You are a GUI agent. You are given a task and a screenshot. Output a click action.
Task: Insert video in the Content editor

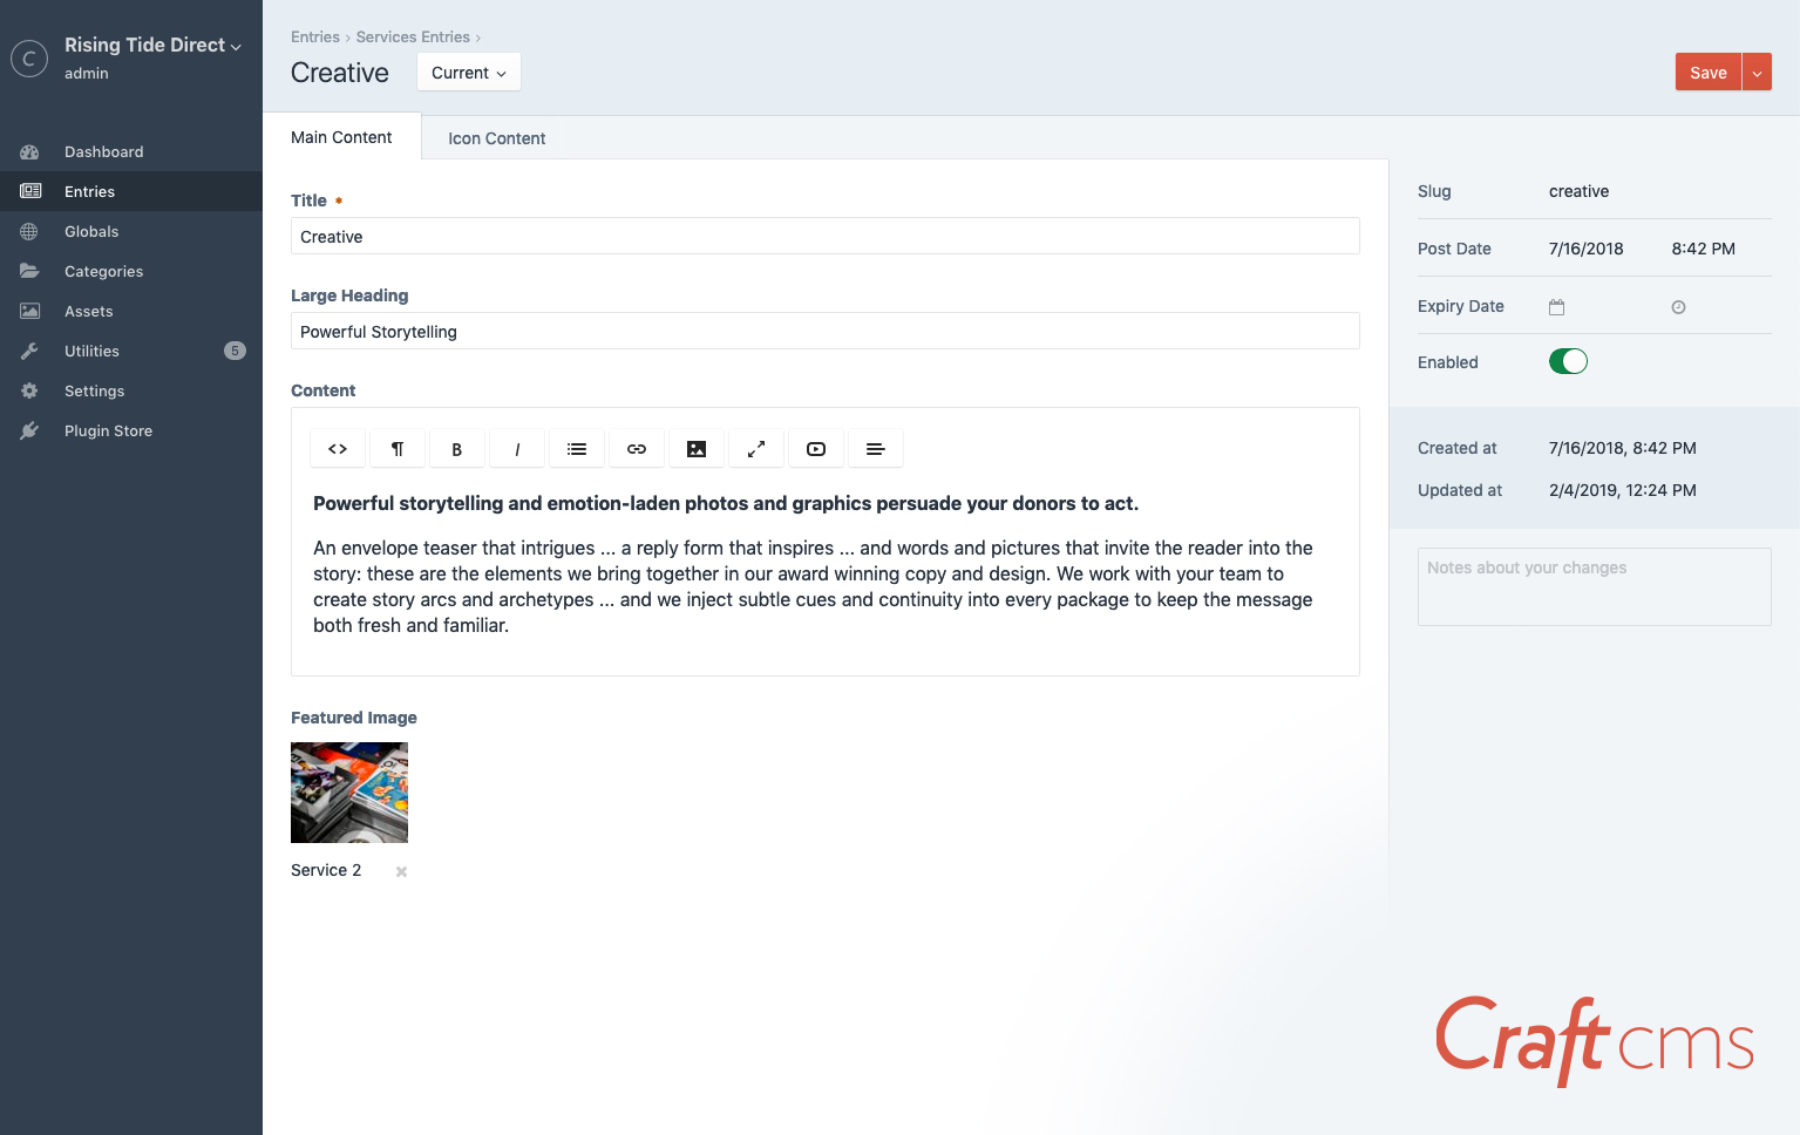816,449
